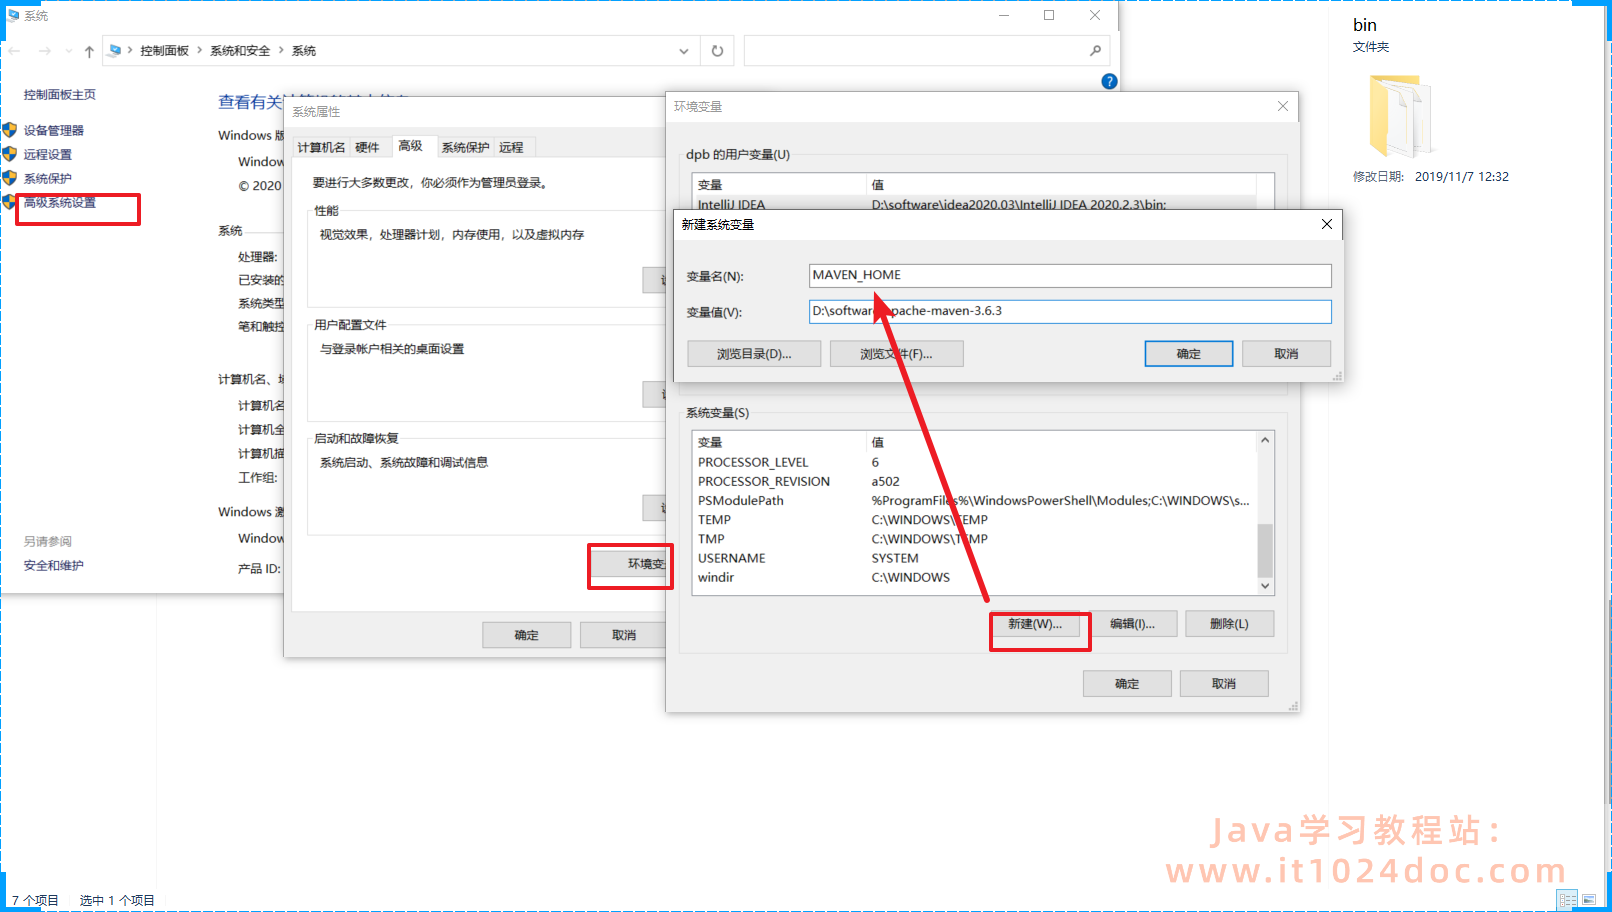Click scroll-down arrow of system variables list
Viewport: 1612px width, 912px height.
coord(1265,586)
